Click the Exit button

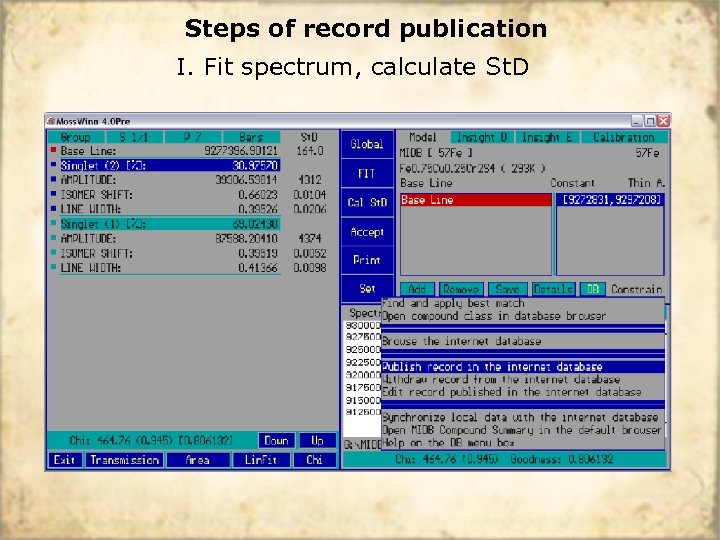click(64, 460)
